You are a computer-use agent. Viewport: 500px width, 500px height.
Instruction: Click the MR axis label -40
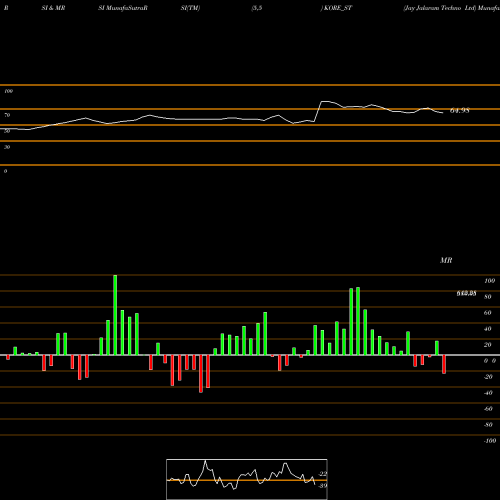488,393
